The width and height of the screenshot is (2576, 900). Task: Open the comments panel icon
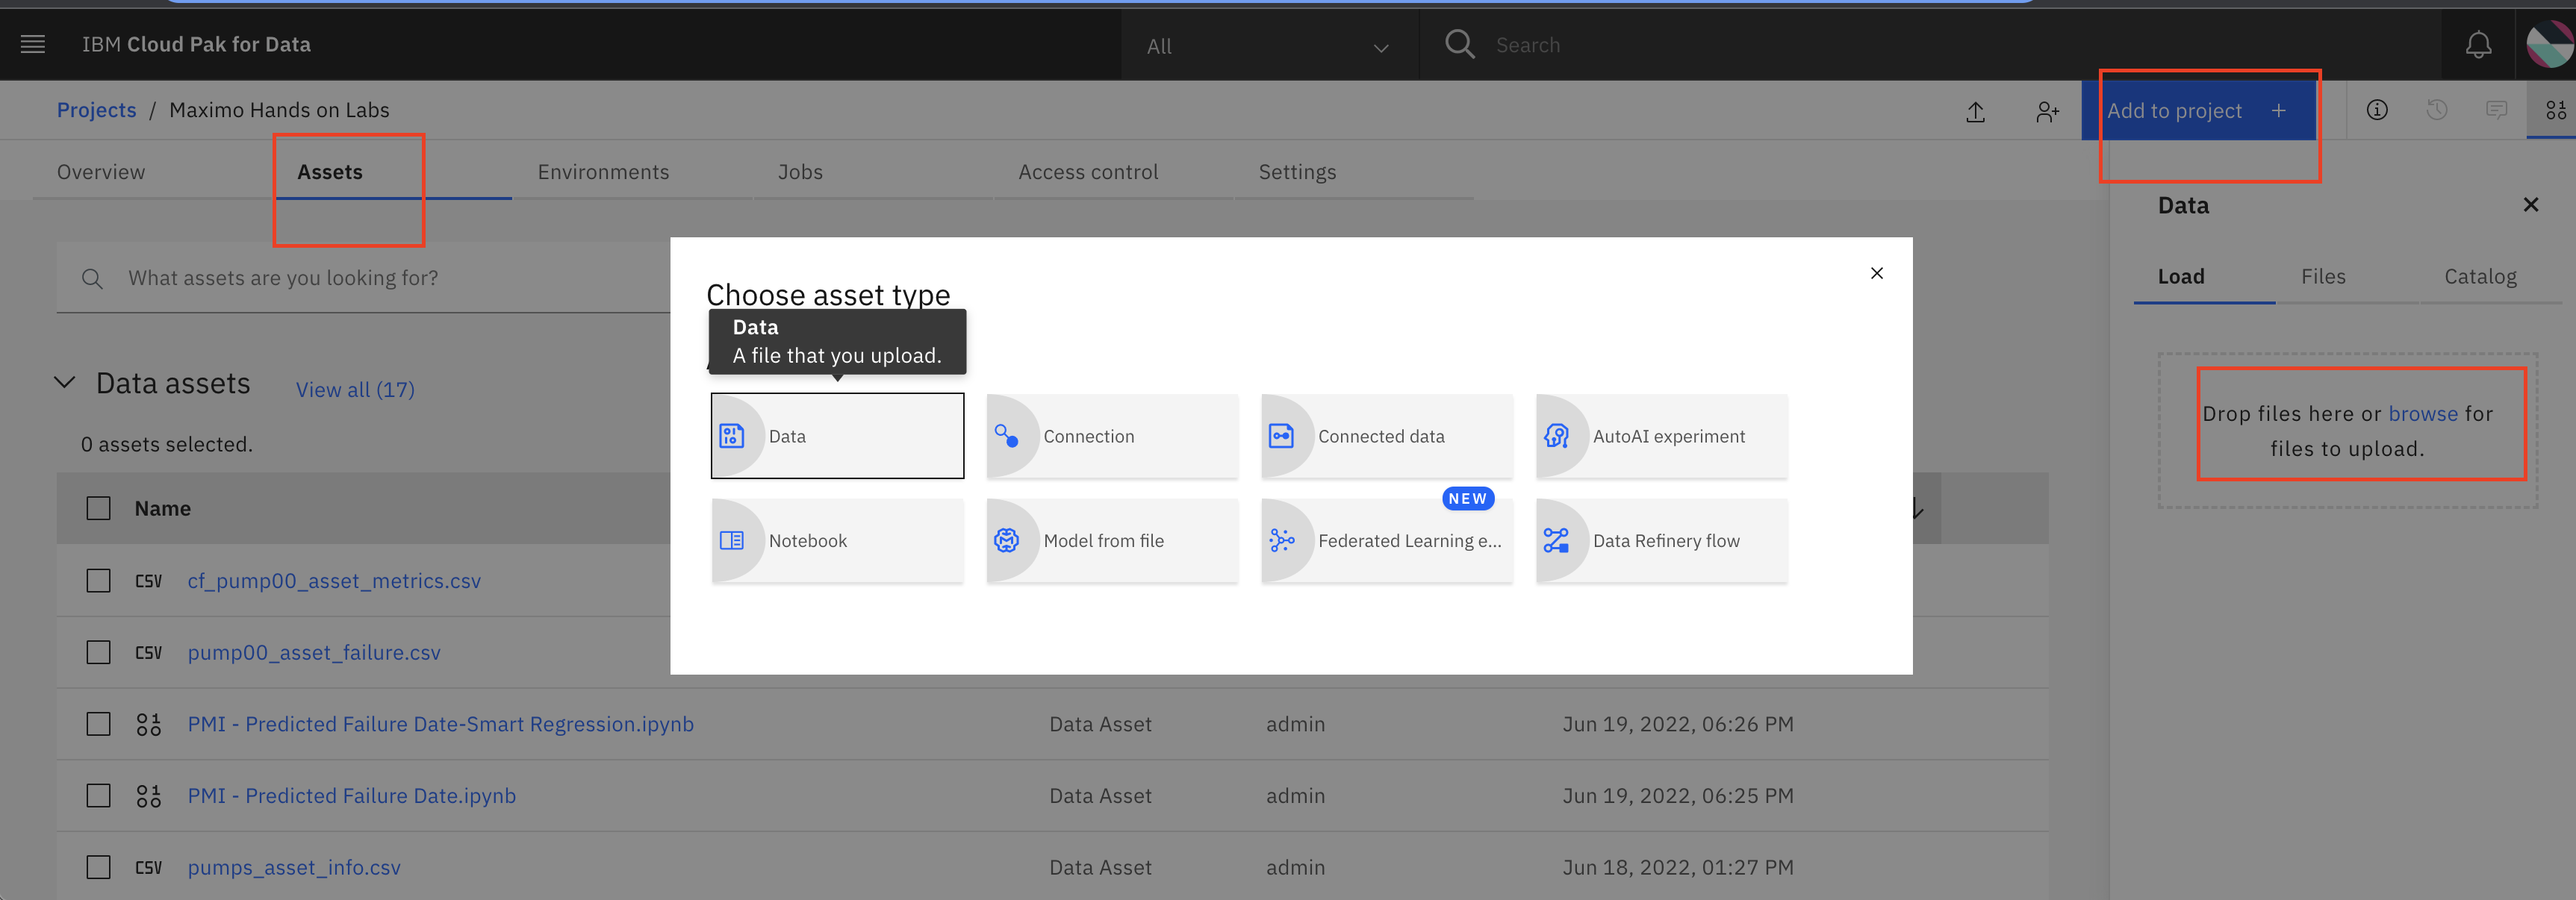coord(2496,110)
